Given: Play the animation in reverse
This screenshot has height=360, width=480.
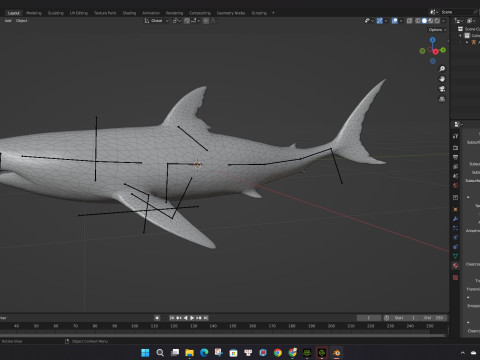Looking at the screenshot, I should tap(186, 318).
